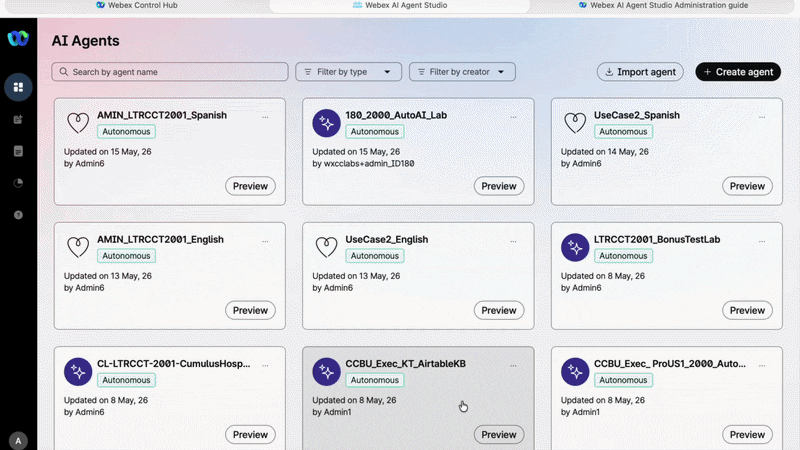The height and width of the screenshot is (450, 800).
Task: Open the analytics pie chart sidebar icon
Action: (x=18, y=183)
